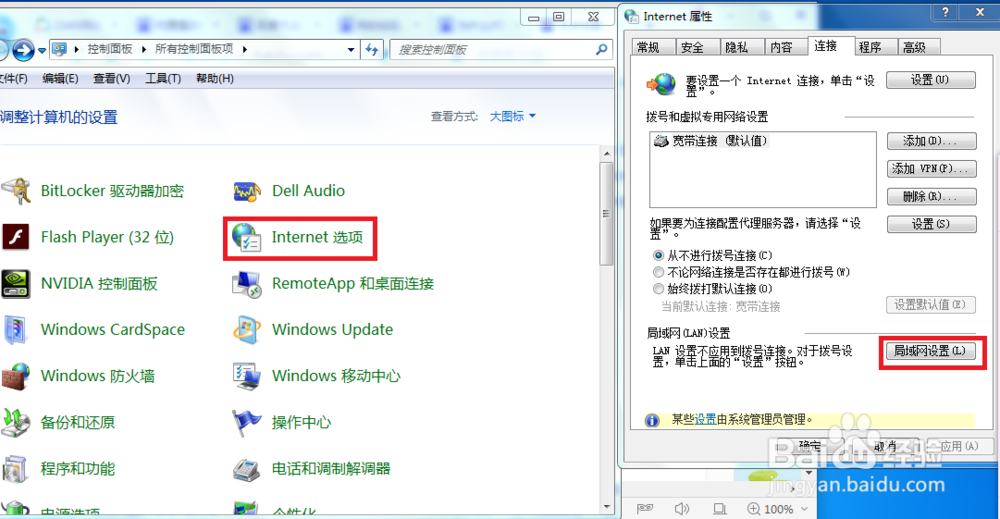Click the zoom magnifier icon at 100%
Image resolution: width=1000 pixels, height=519 pixels.
753,508
